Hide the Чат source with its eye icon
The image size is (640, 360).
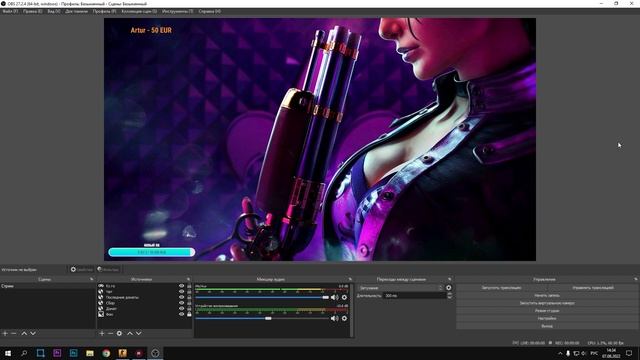(182, 292)
